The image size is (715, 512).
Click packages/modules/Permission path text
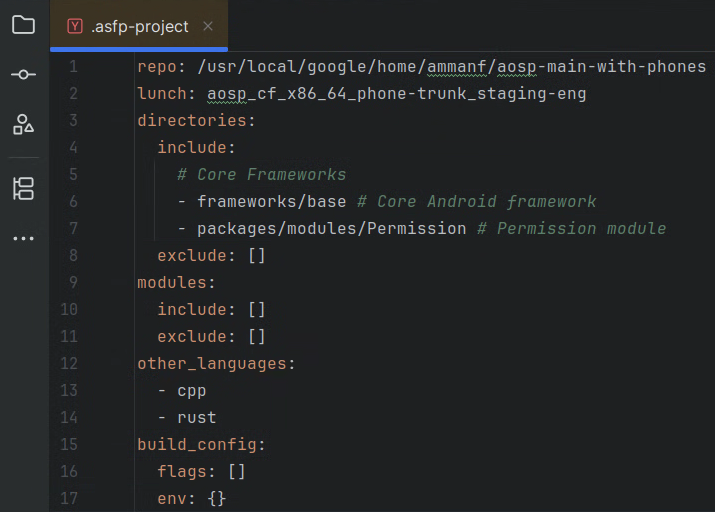pos(331,229)
